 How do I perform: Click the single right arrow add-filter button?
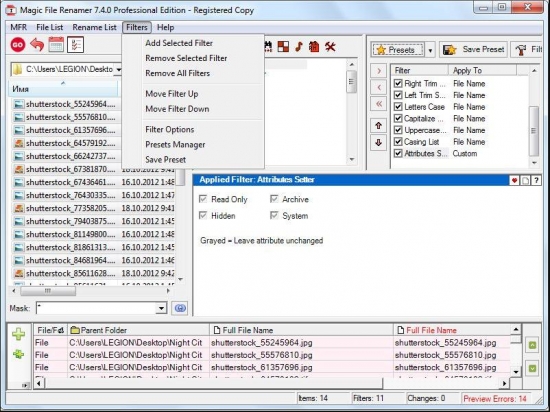pos(378,71)
